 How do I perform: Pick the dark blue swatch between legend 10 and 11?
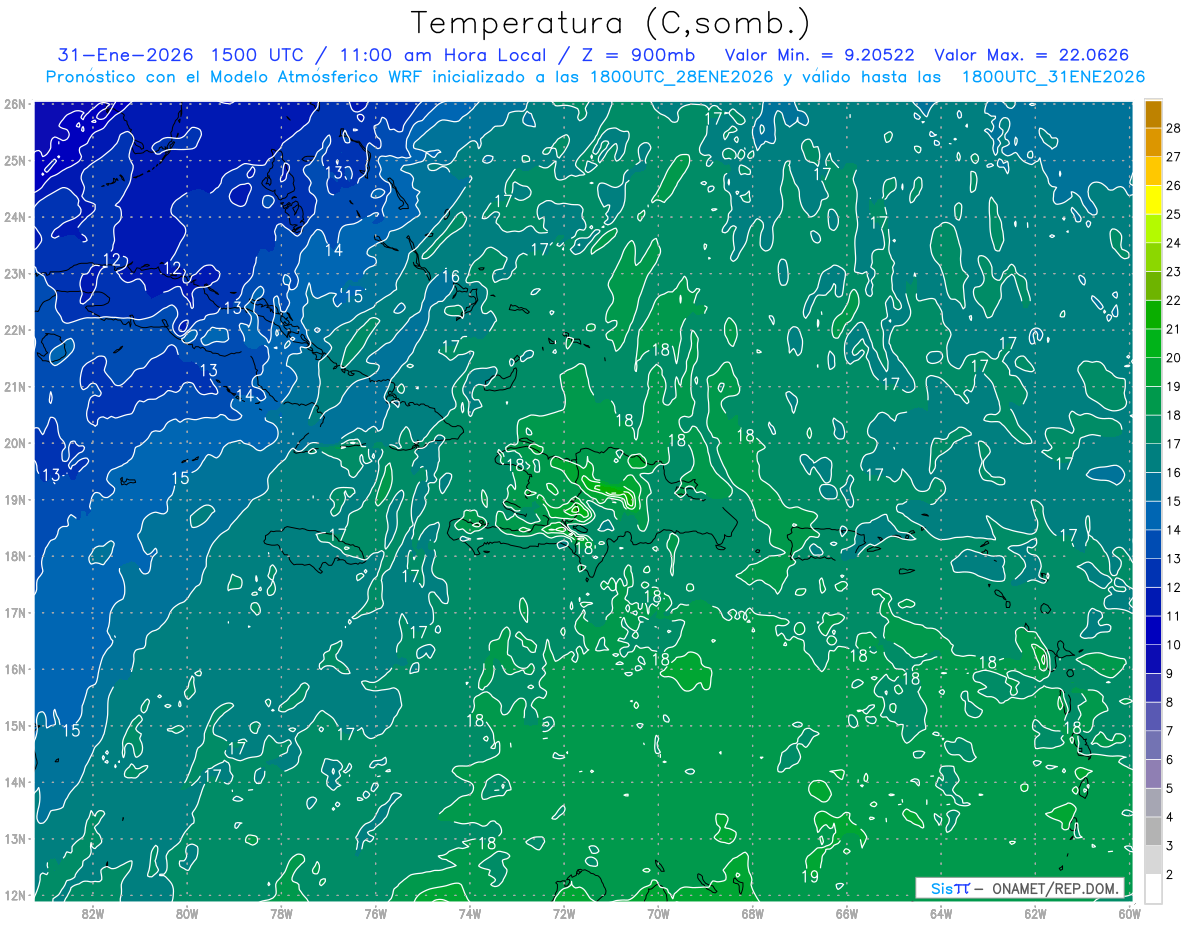click(x=1153, y=631)
